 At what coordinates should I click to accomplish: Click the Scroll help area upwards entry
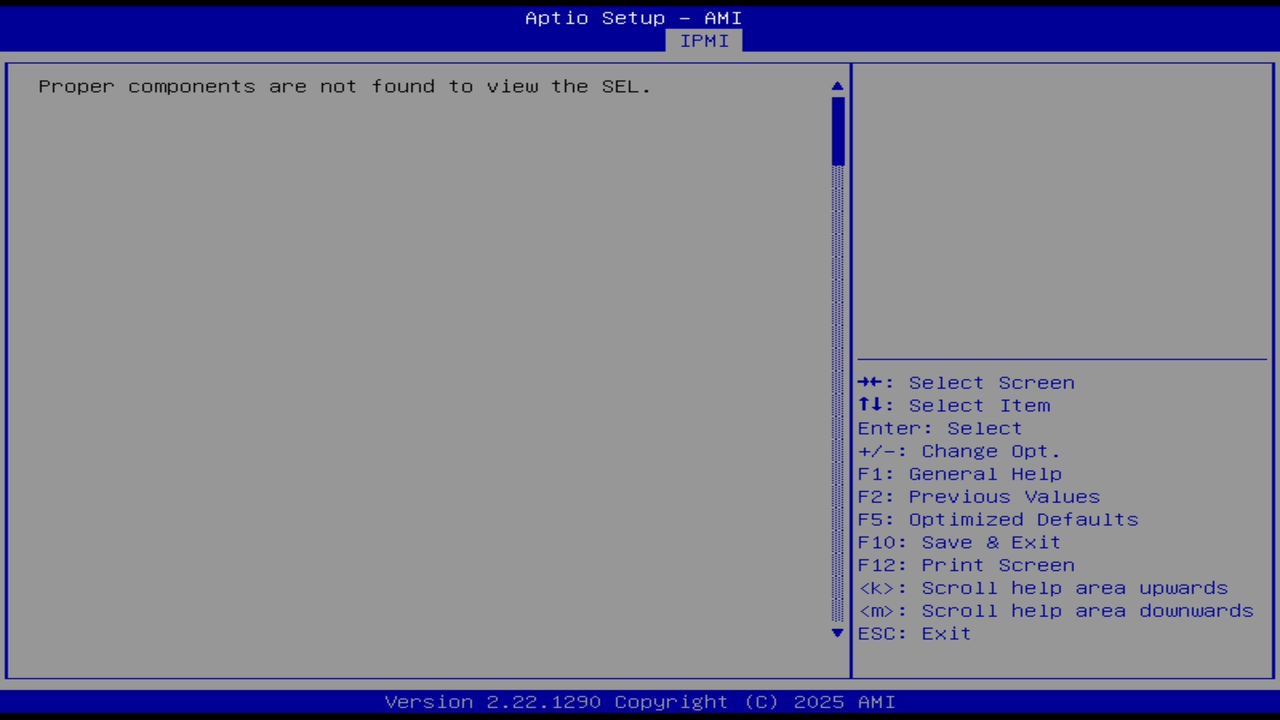click(x=1043, y=588)
